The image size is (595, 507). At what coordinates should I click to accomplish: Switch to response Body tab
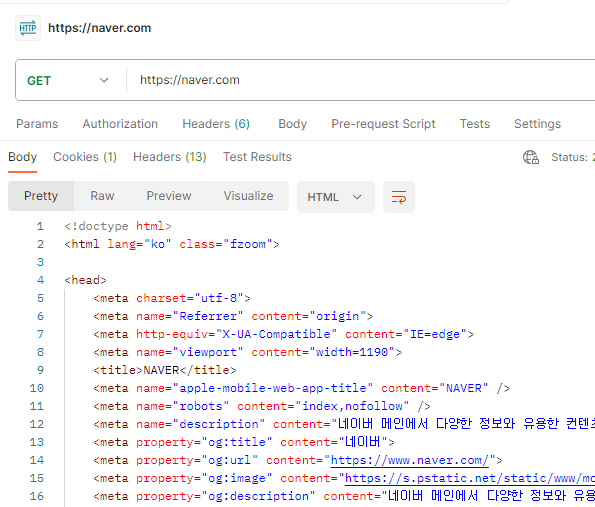click(23, 157)
